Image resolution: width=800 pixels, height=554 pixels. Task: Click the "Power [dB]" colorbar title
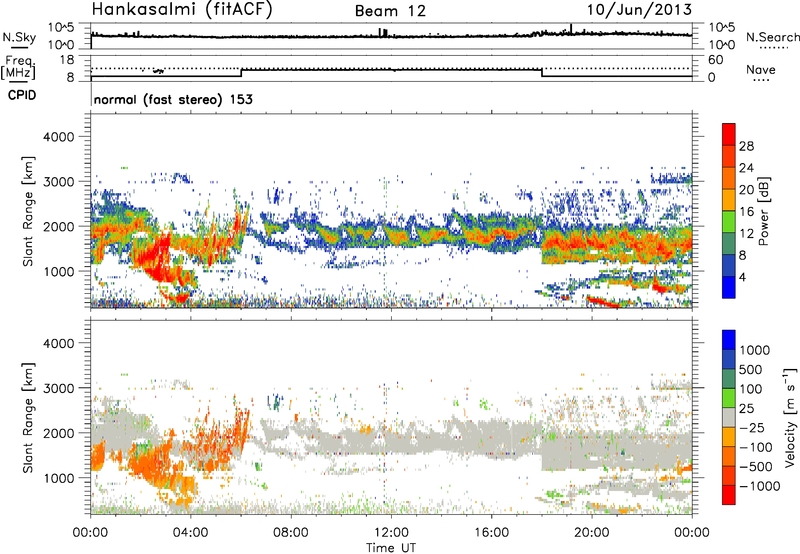(764, 211)
